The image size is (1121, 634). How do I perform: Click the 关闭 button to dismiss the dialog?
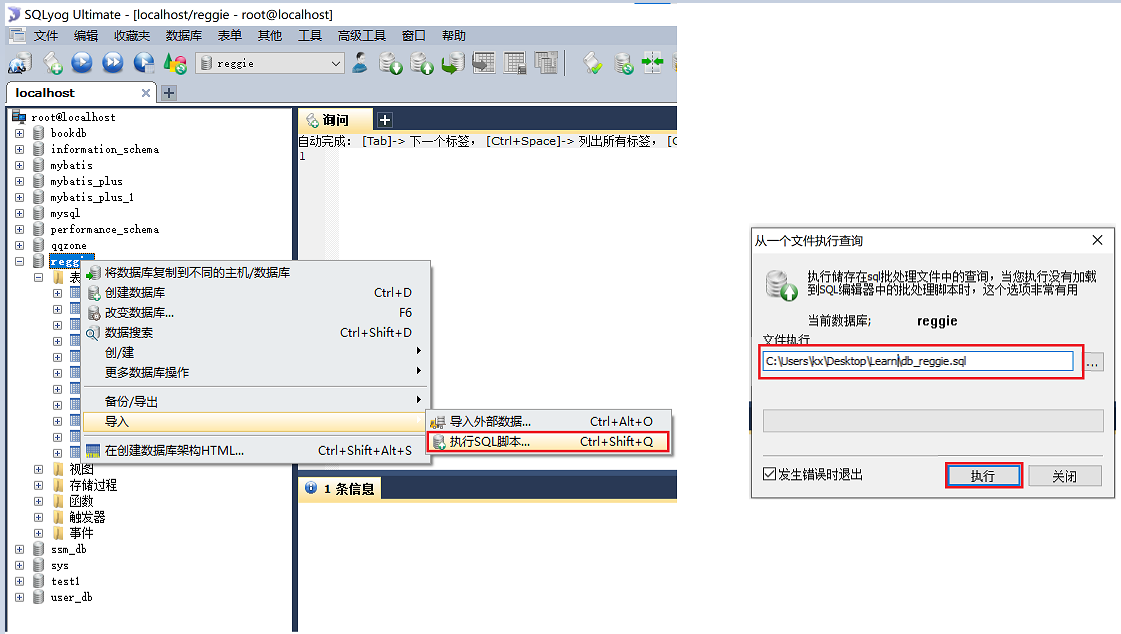[1064, 476]
